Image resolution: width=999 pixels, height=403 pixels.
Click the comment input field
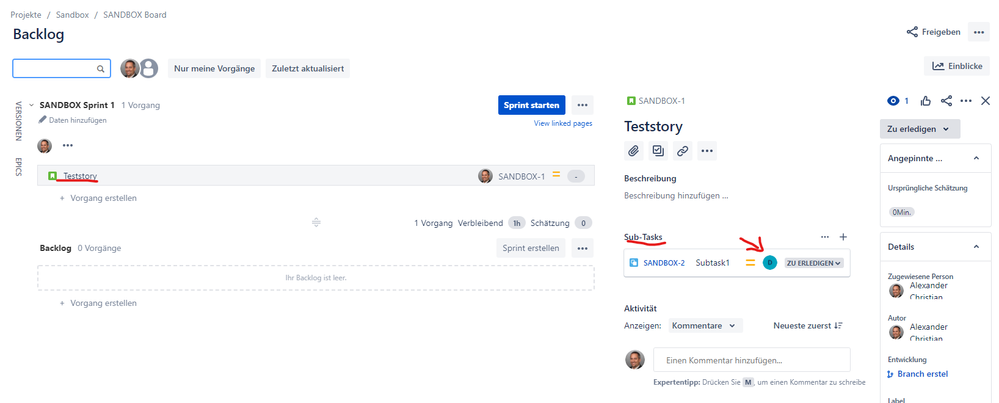click(751, 360)
